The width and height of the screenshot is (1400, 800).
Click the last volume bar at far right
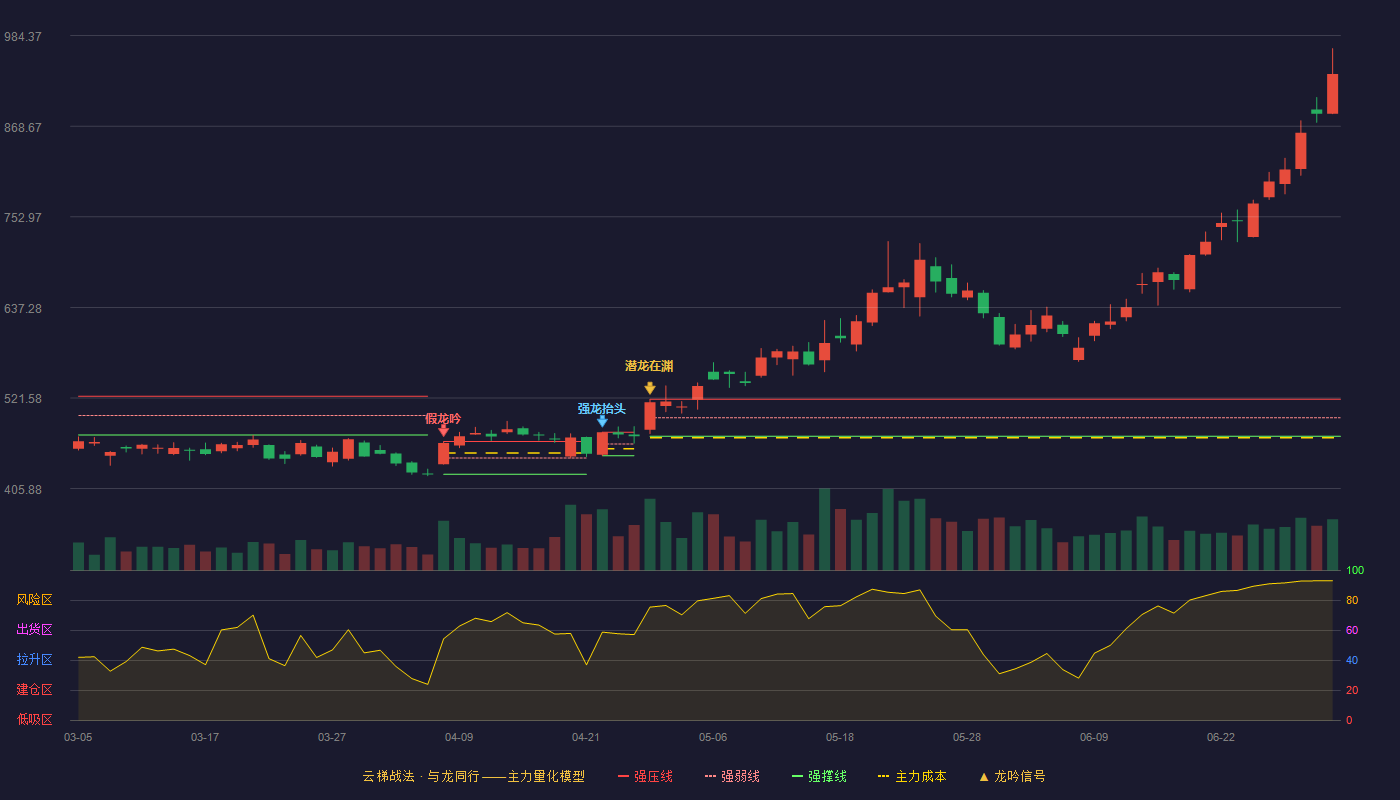pyautogui.click(x=1332, y=545)
